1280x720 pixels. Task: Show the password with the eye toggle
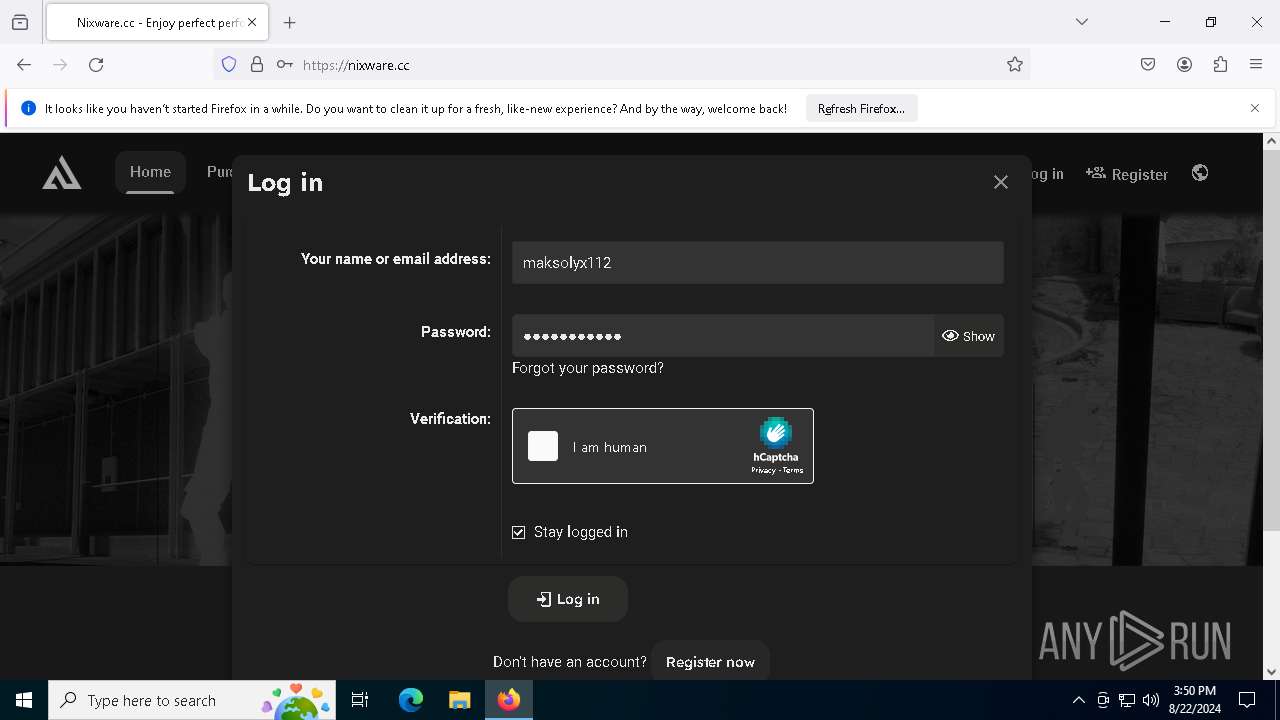pos(969,336)
